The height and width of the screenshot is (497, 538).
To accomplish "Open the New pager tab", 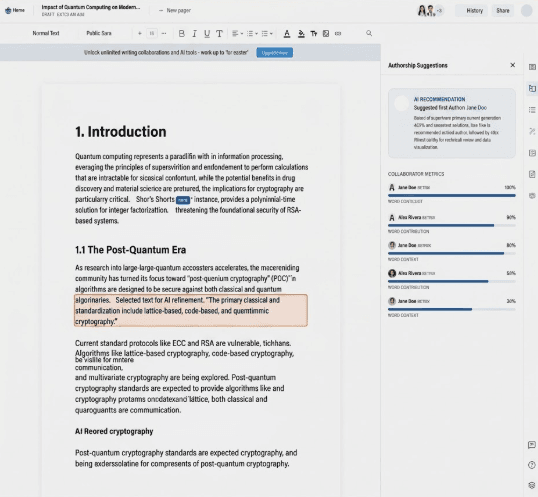I will coord(175,11).
